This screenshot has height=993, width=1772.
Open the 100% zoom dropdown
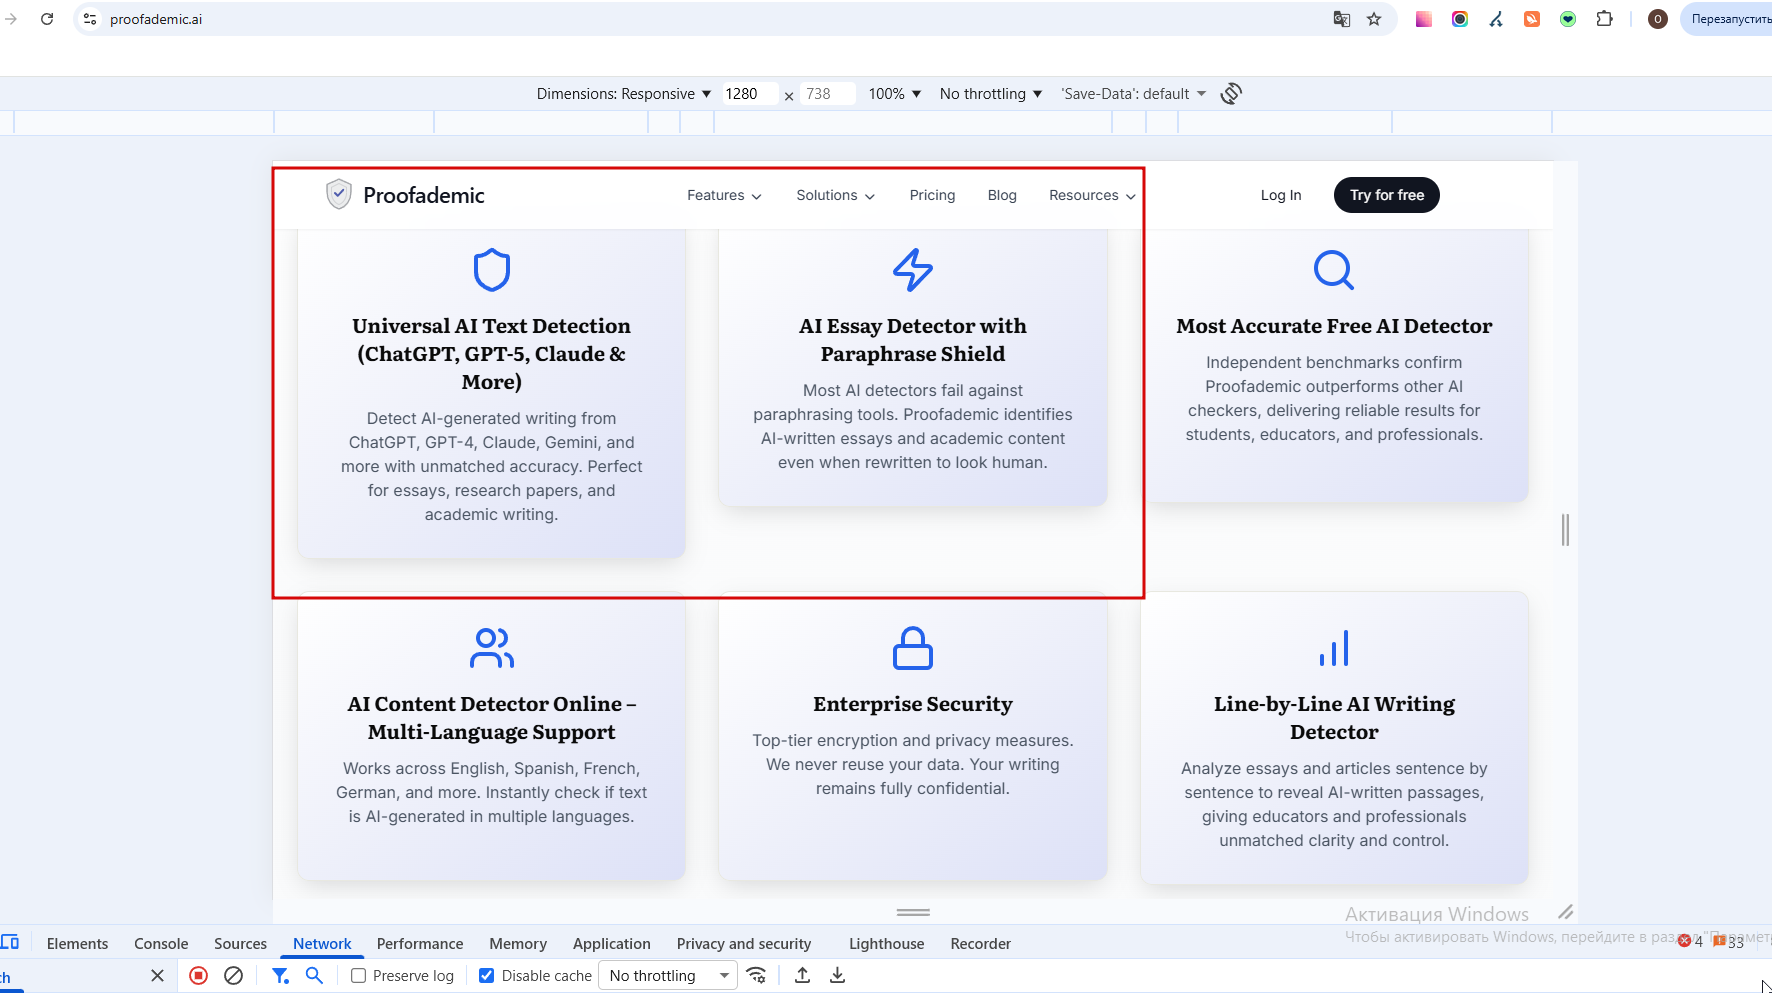click(x=895, y=93)
